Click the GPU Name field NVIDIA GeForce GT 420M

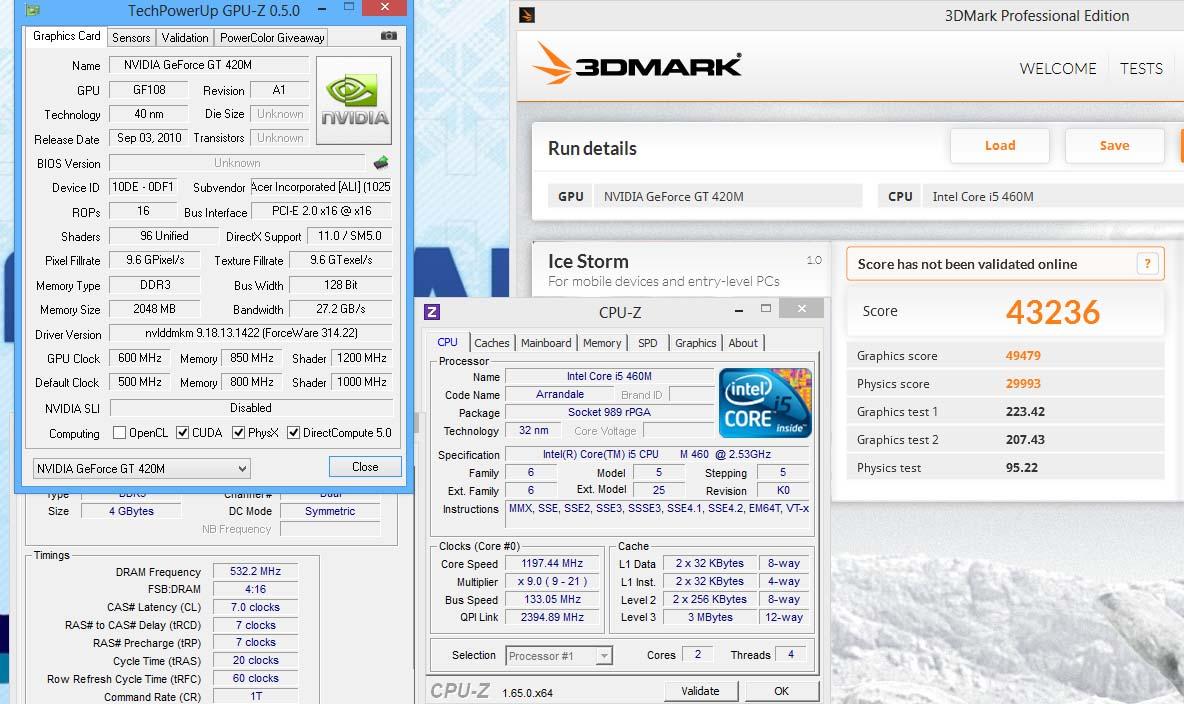pyautogui.click(x=208, y=65)
